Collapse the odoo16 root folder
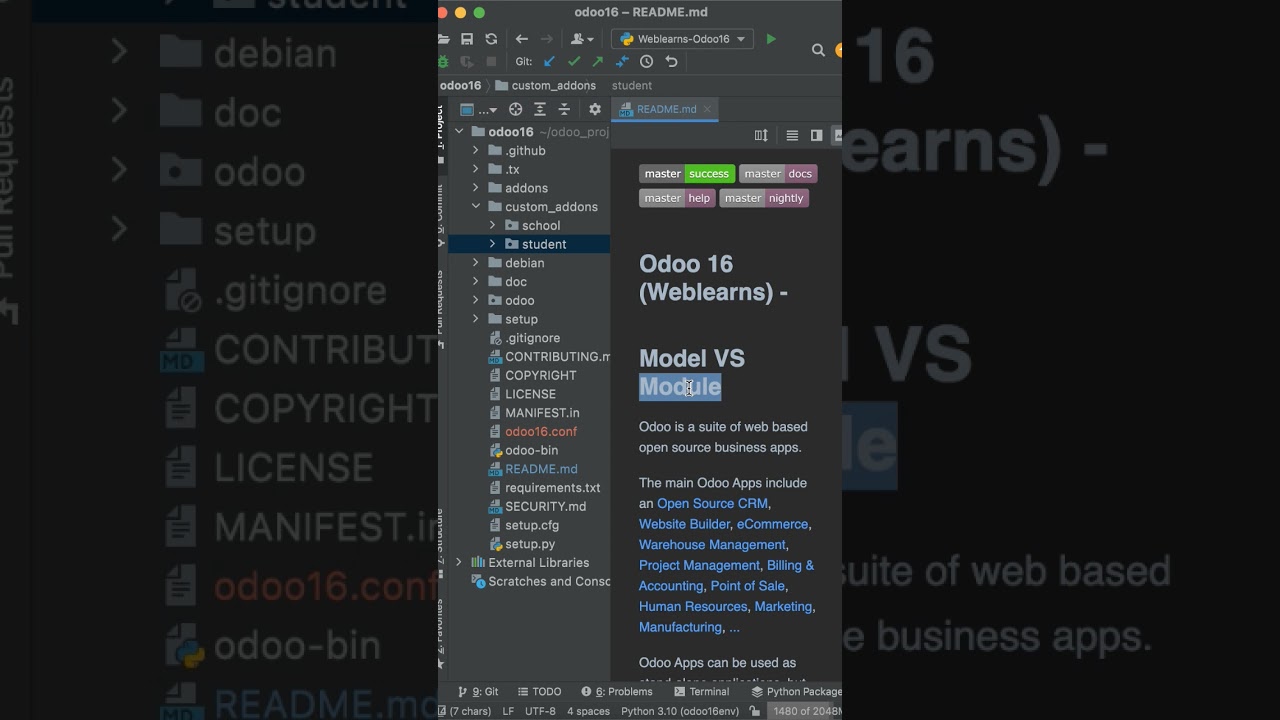The height and width of the screenshot is (720, 1280). click(x=459, y=132)
